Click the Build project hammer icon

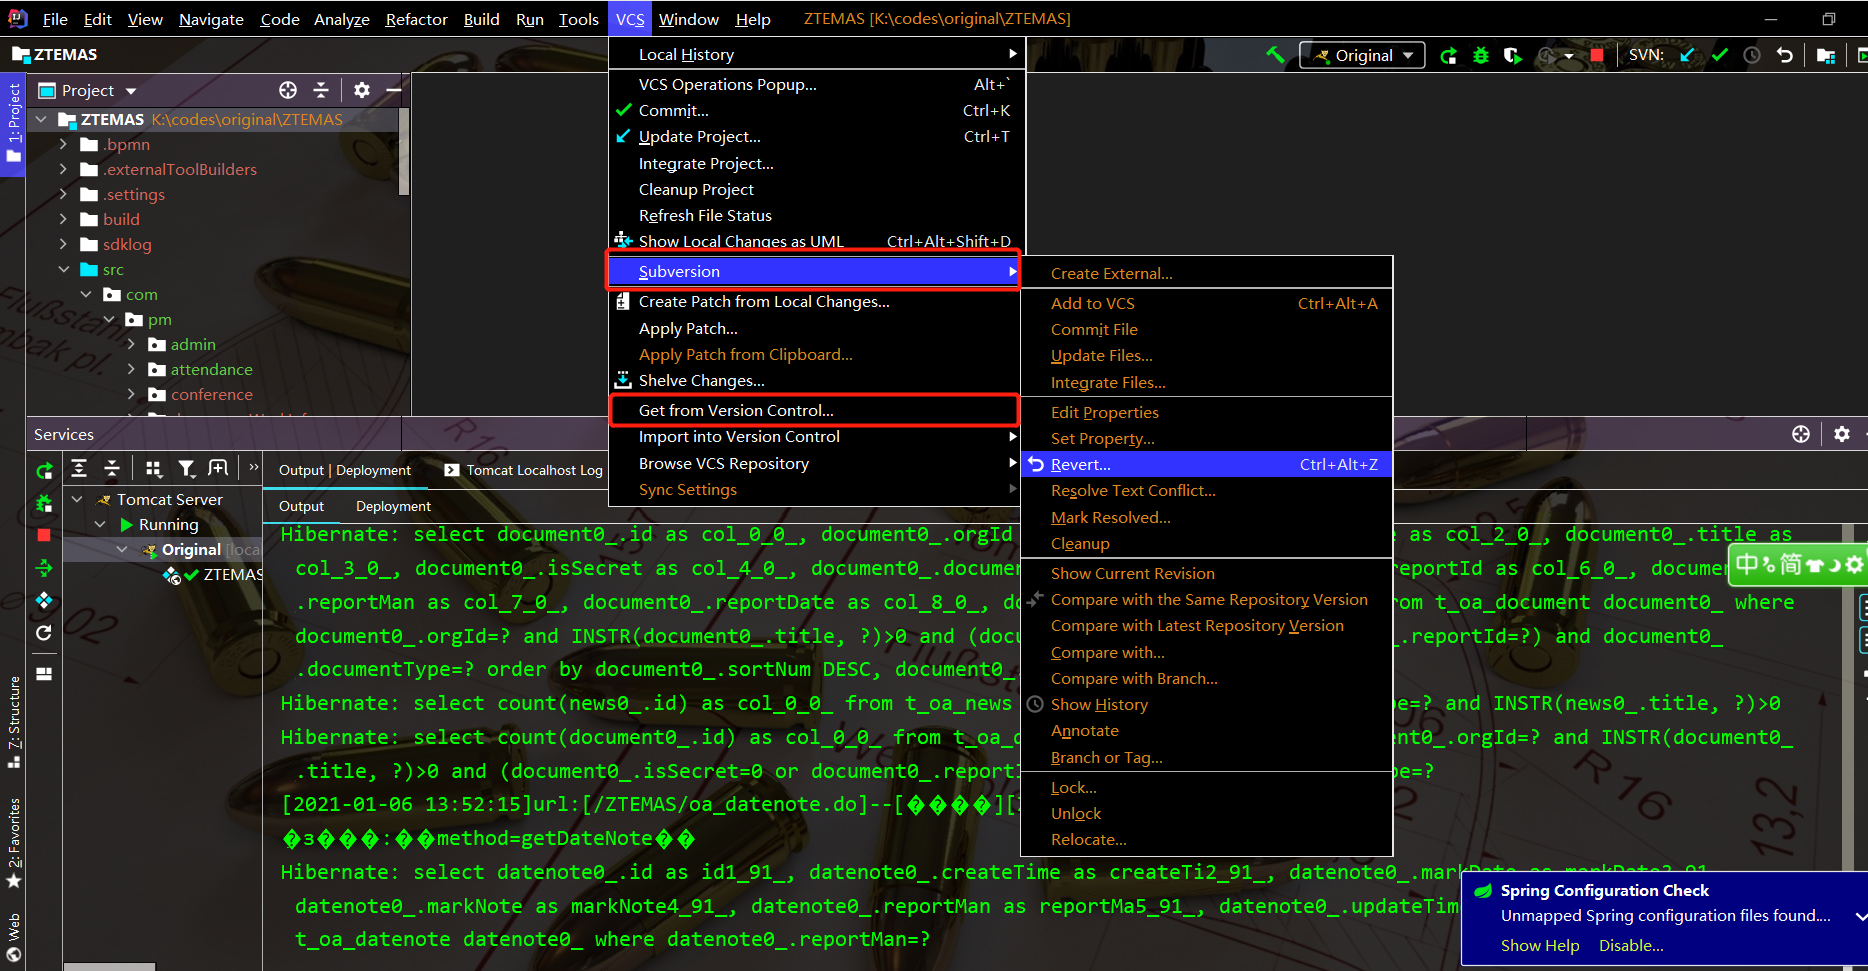click(x=1275, y=55)
